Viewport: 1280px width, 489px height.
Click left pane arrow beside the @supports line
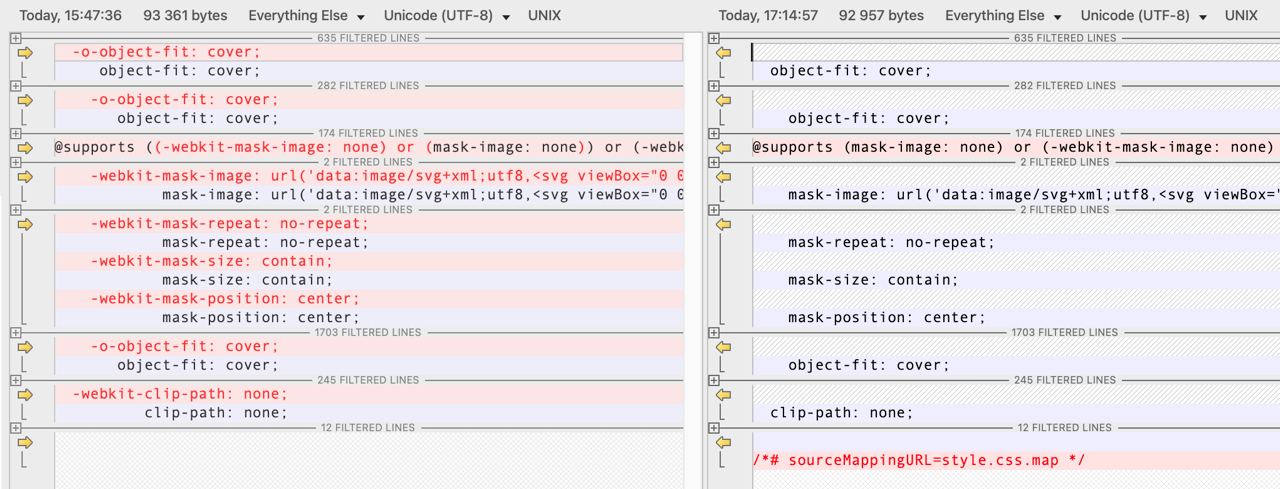click(26, 148)
